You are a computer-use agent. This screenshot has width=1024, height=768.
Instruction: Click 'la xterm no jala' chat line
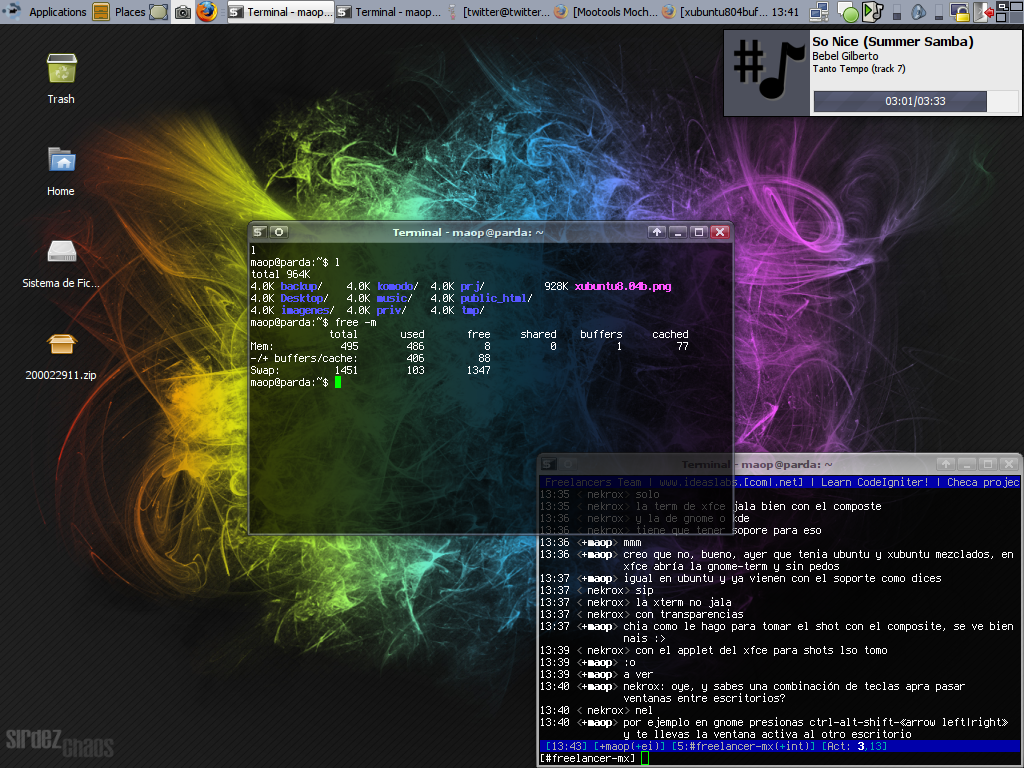coord(635,602)
